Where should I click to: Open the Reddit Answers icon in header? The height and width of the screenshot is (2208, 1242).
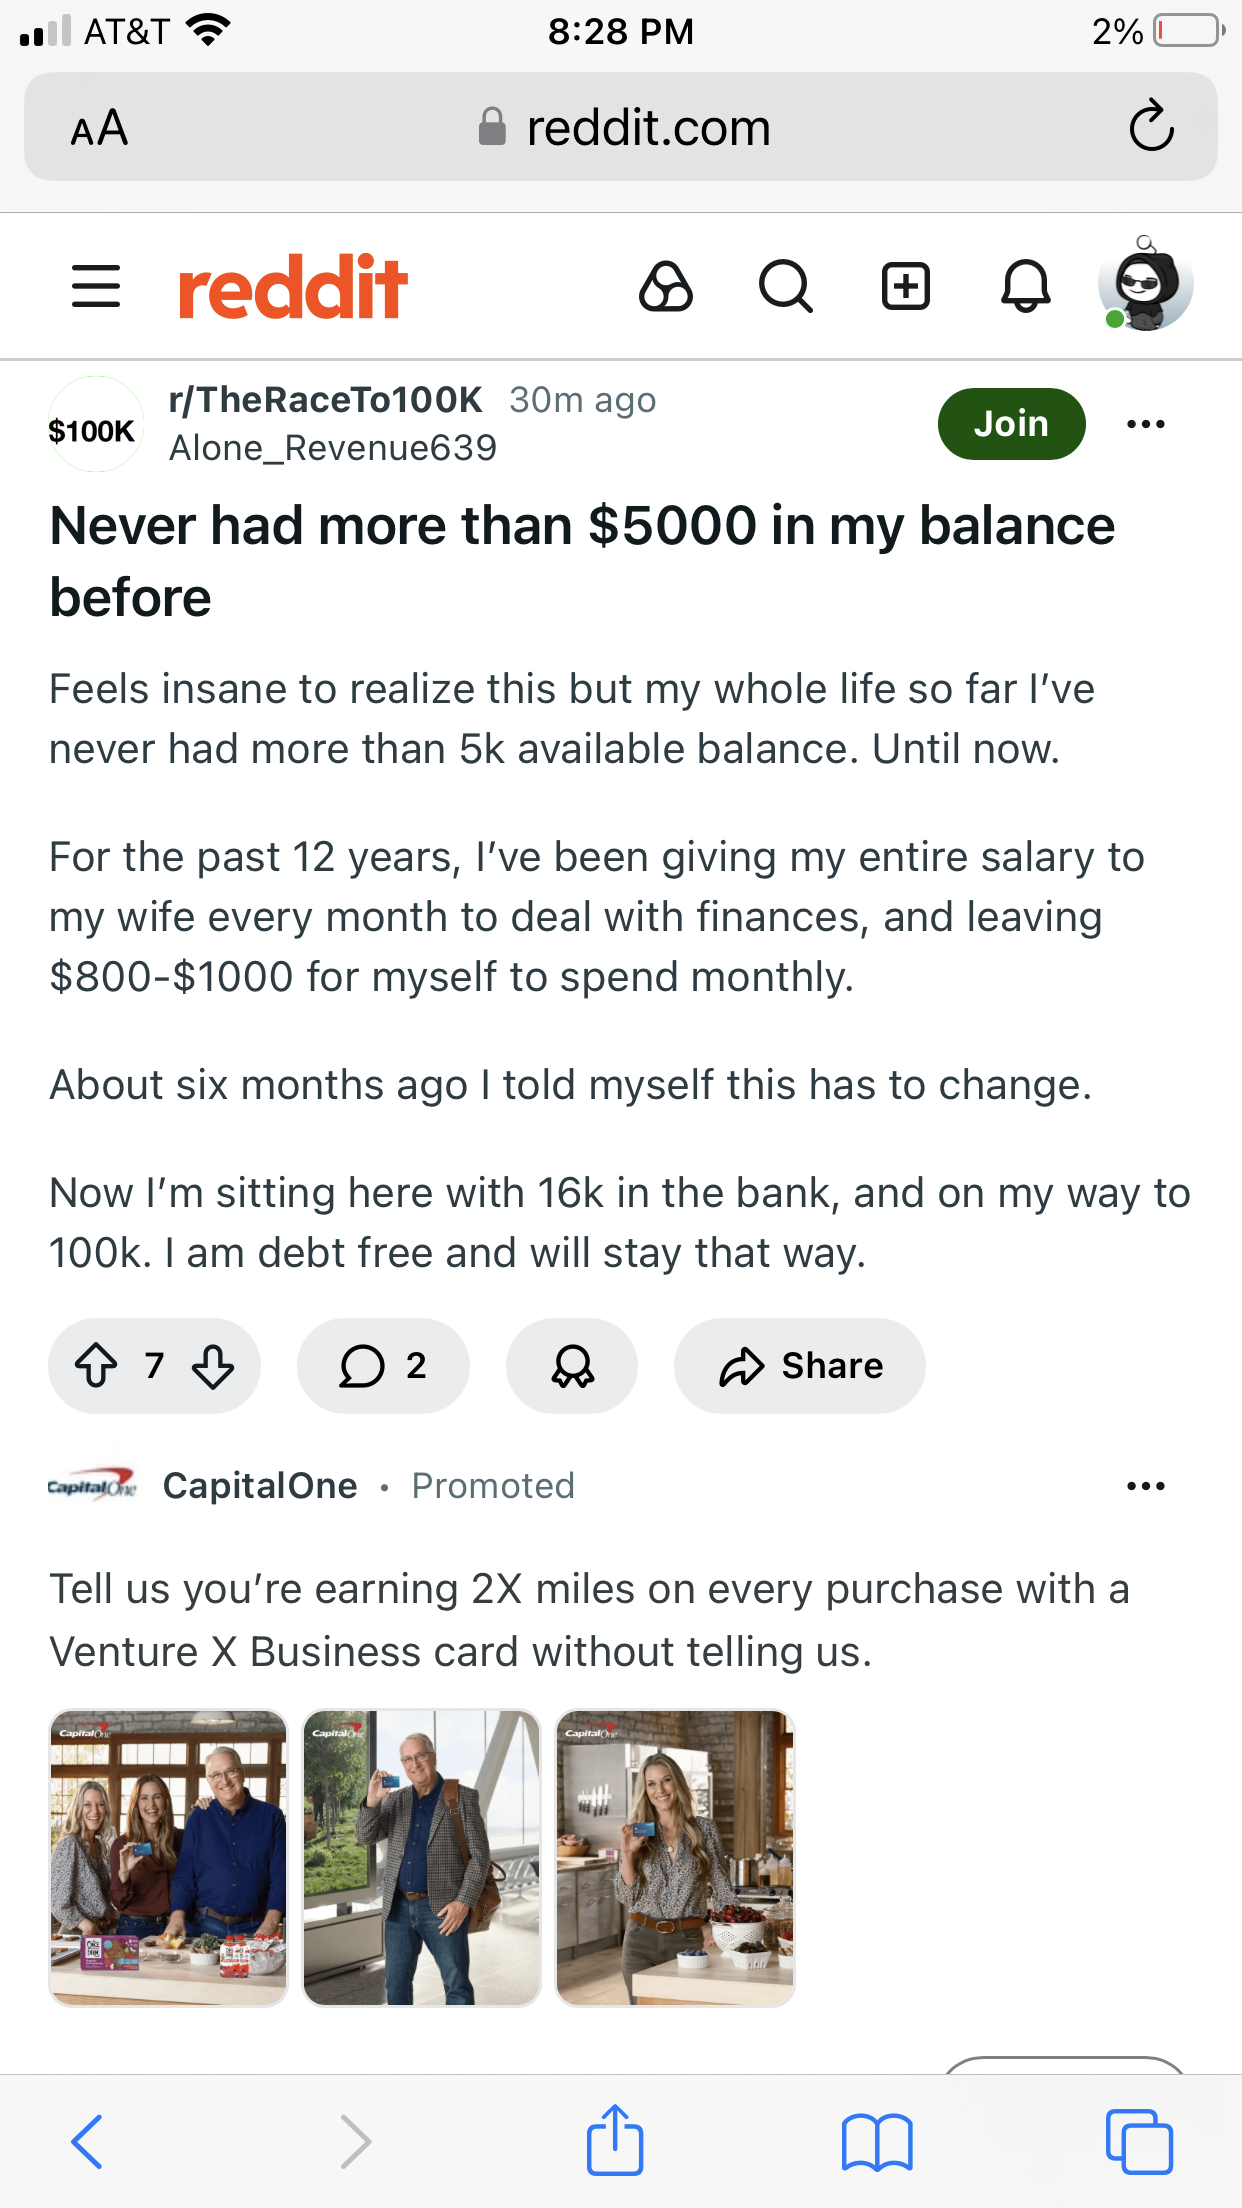666,287
